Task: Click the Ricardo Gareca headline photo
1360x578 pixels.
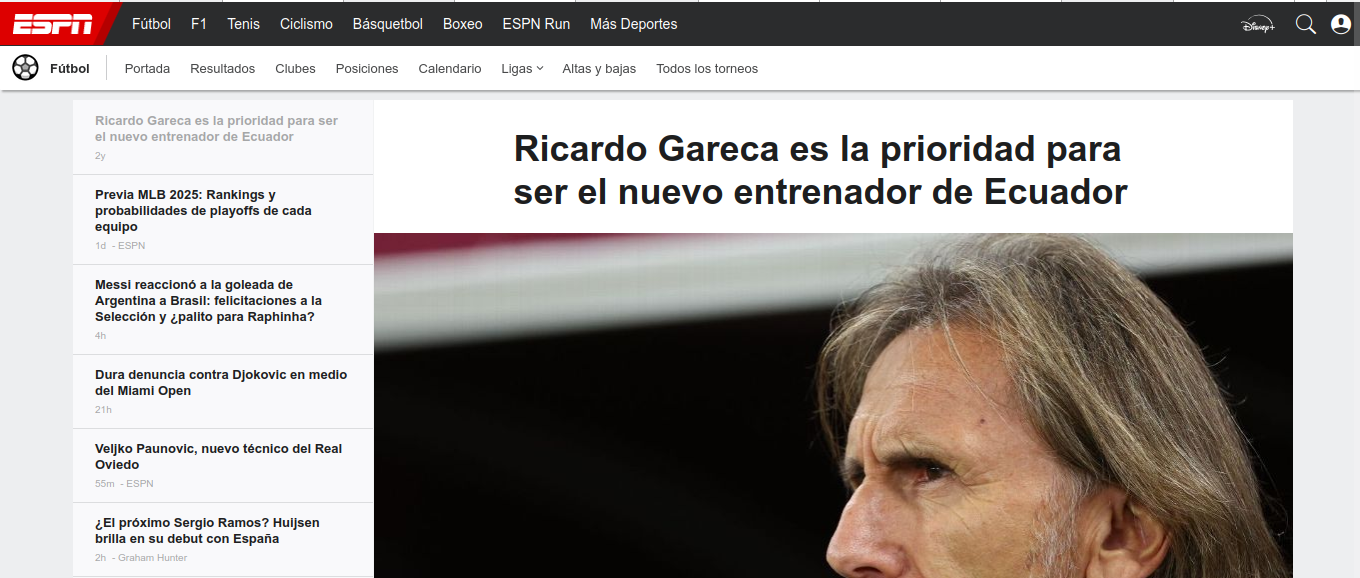Action: tap(833, 405)
